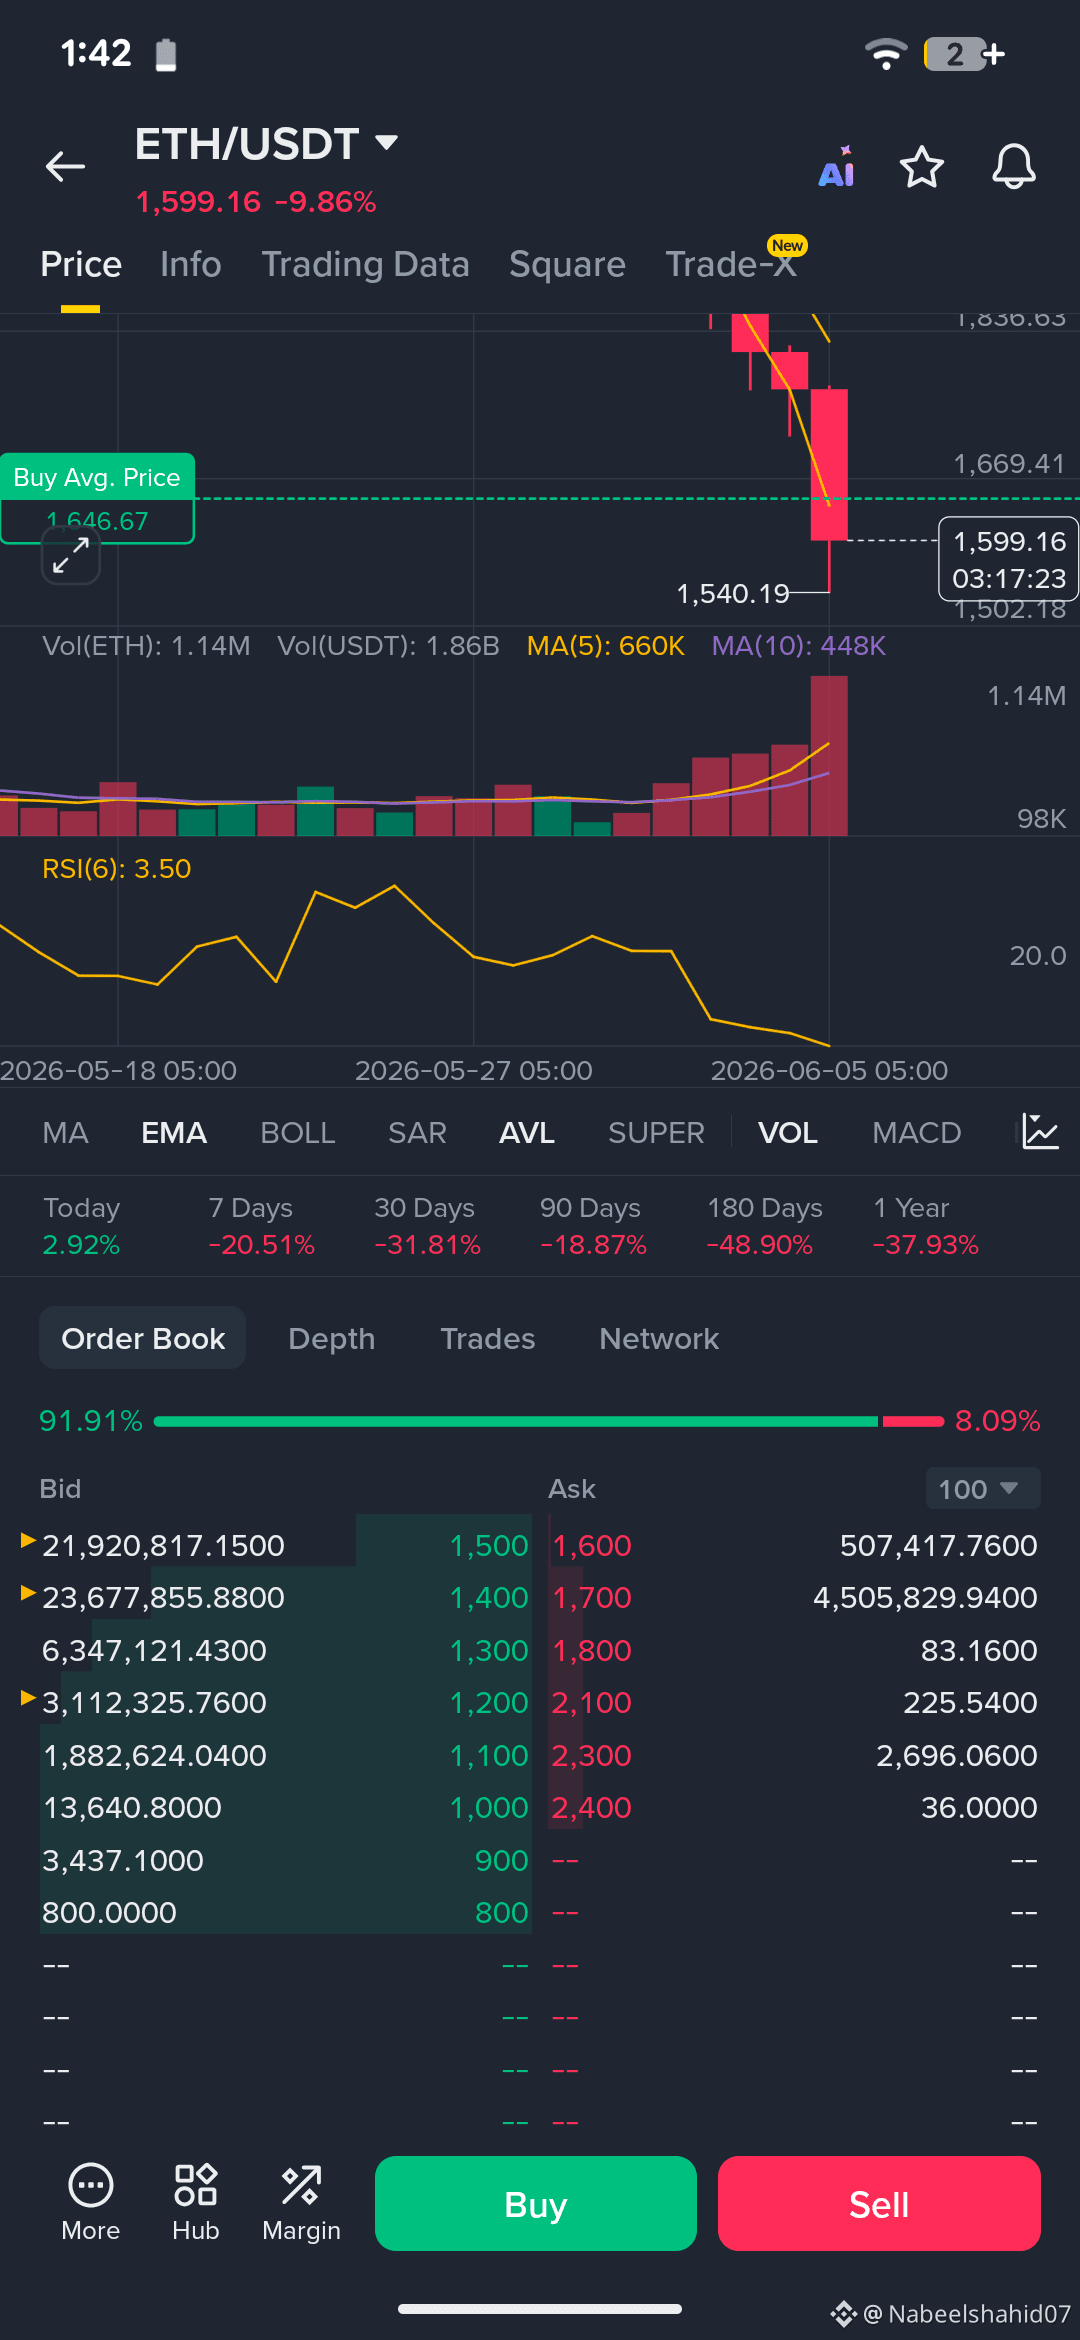The image size is (1080, 2340).
Task: Select the 1 Year -37.93% change
Action: click(925, 1226)
